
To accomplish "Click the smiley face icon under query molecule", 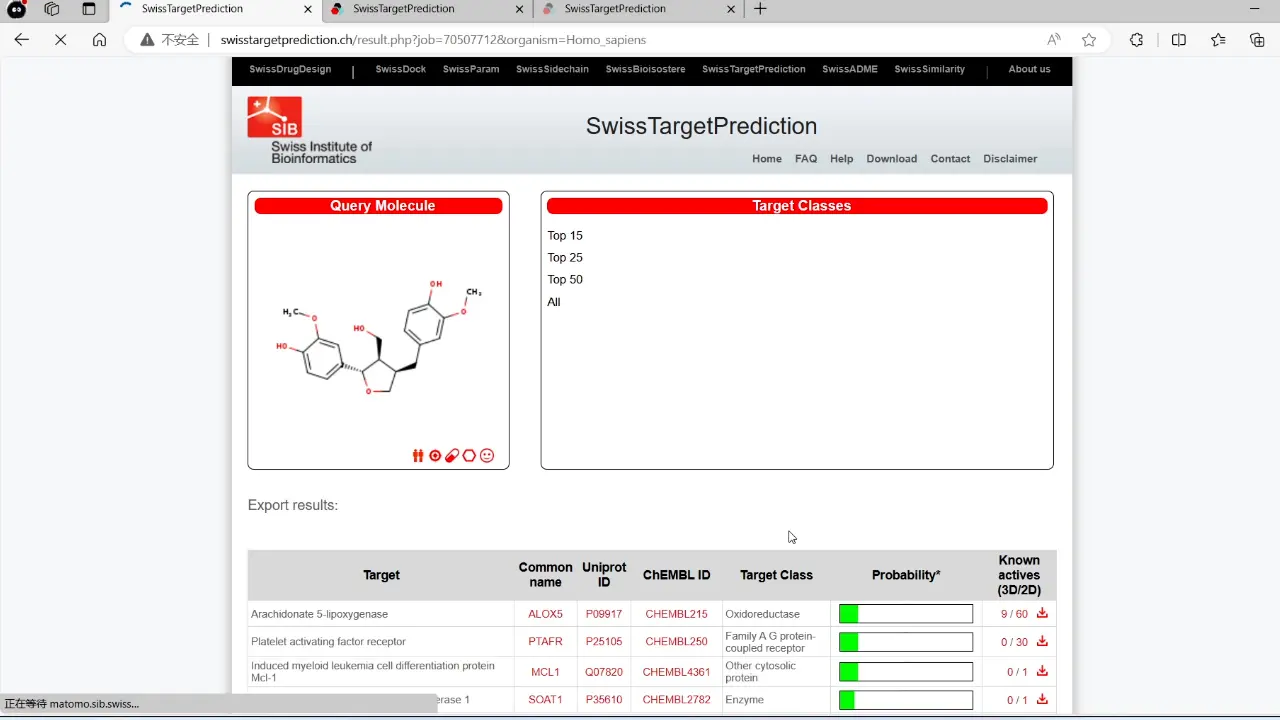I will [487, 456].
